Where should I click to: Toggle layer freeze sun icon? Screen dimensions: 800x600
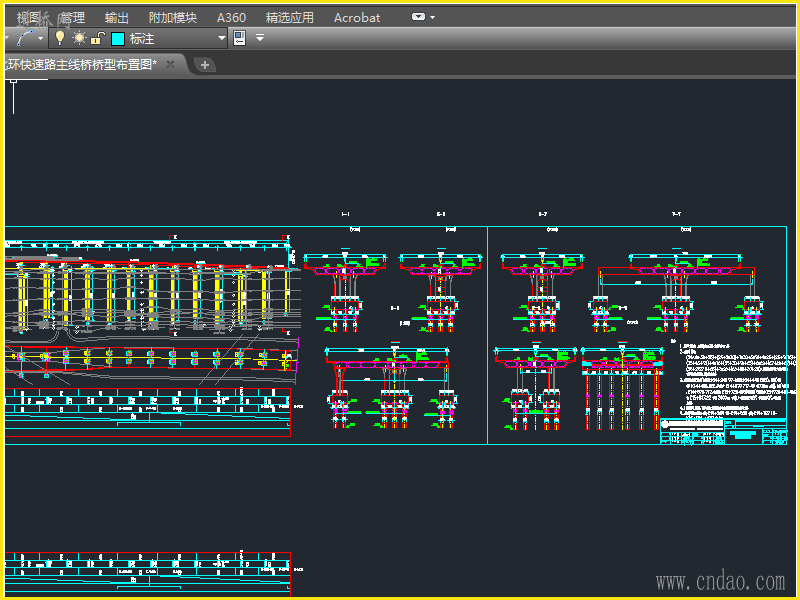pos(79,38)
